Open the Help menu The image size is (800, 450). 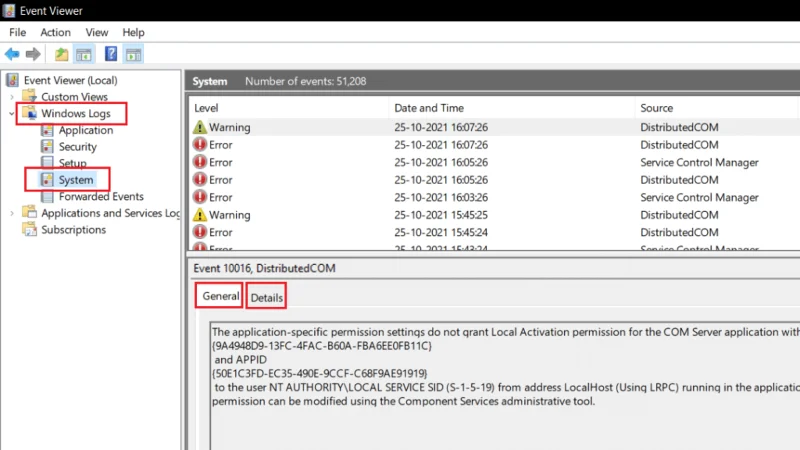(133, 32)
